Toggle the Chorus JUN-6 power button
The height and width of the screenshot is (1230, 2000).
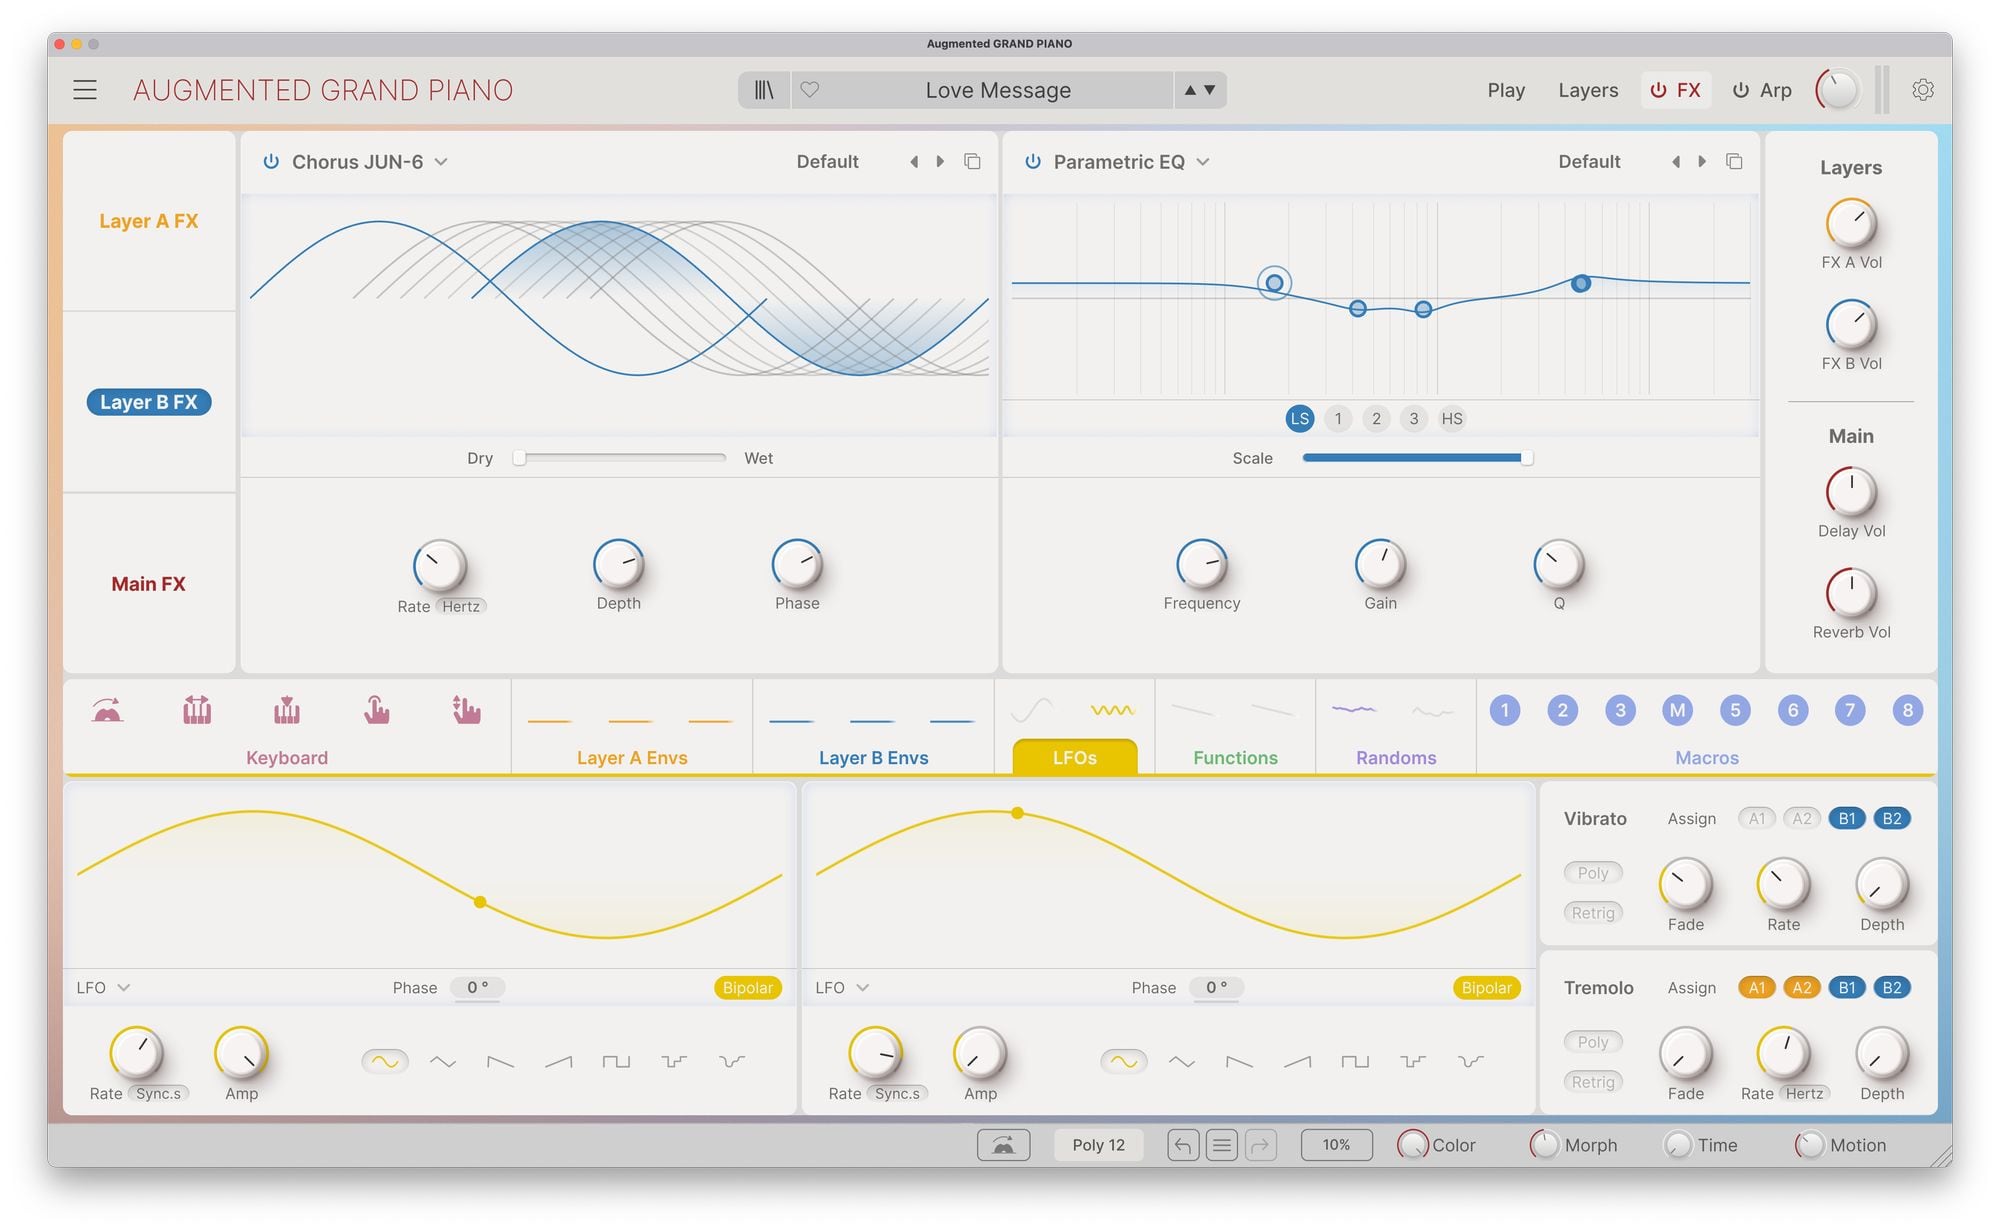pyautogui.click(x=271, y=162)
